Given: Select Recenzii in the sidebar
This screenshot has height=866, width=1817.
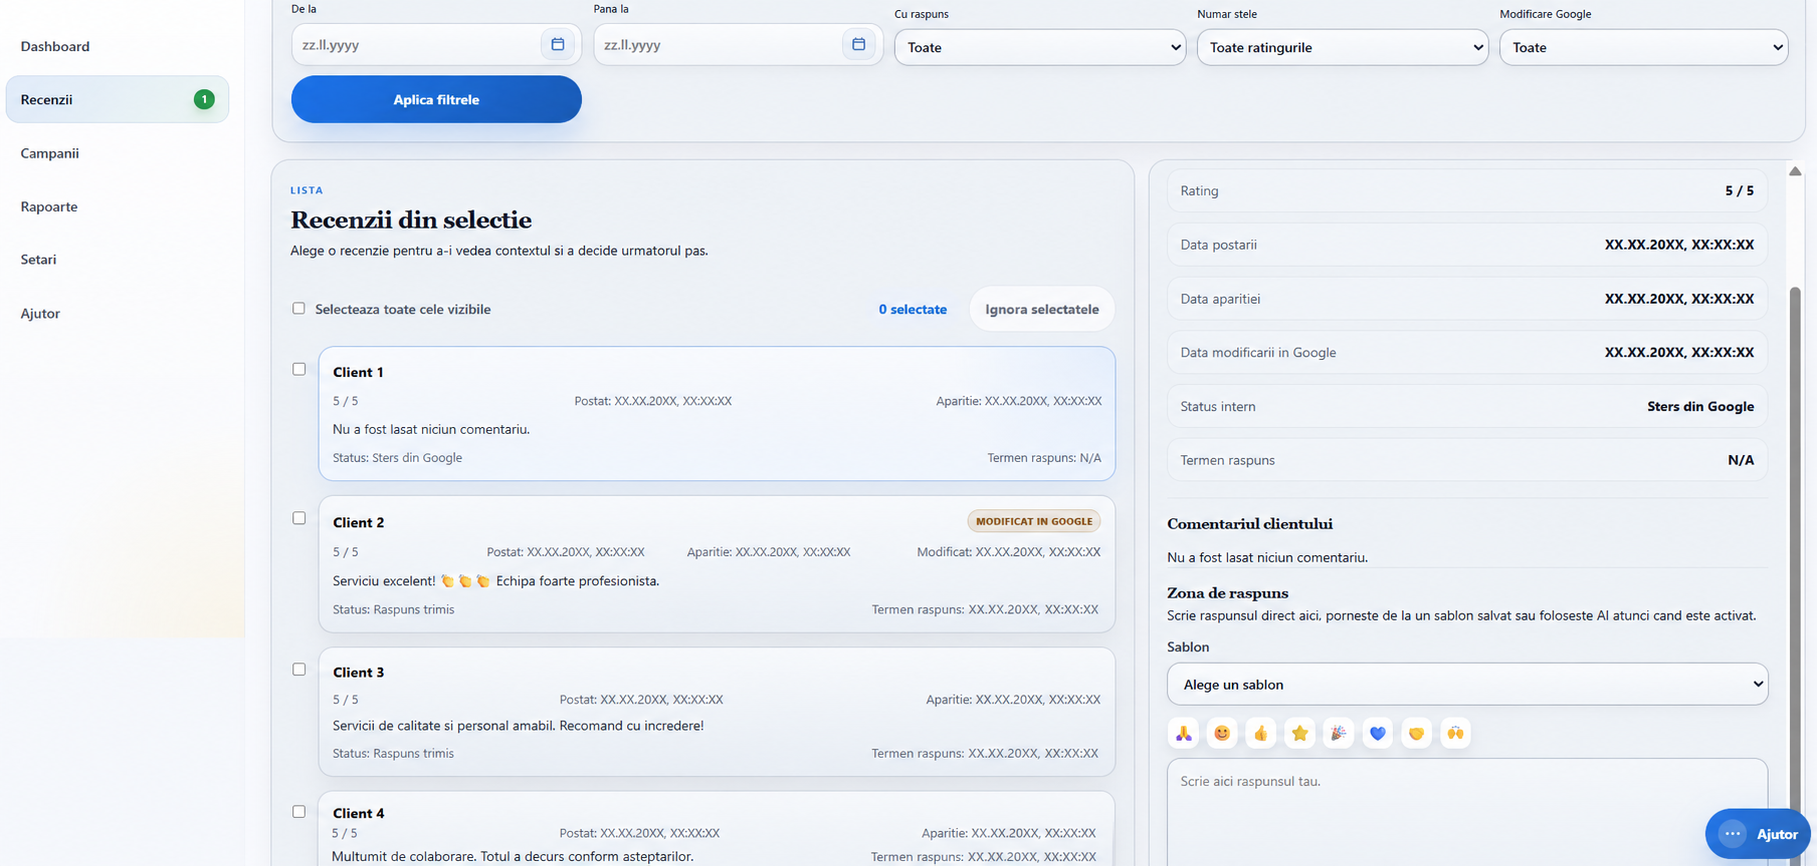Looking at the screenshot, I should click(x=117, y=99).
